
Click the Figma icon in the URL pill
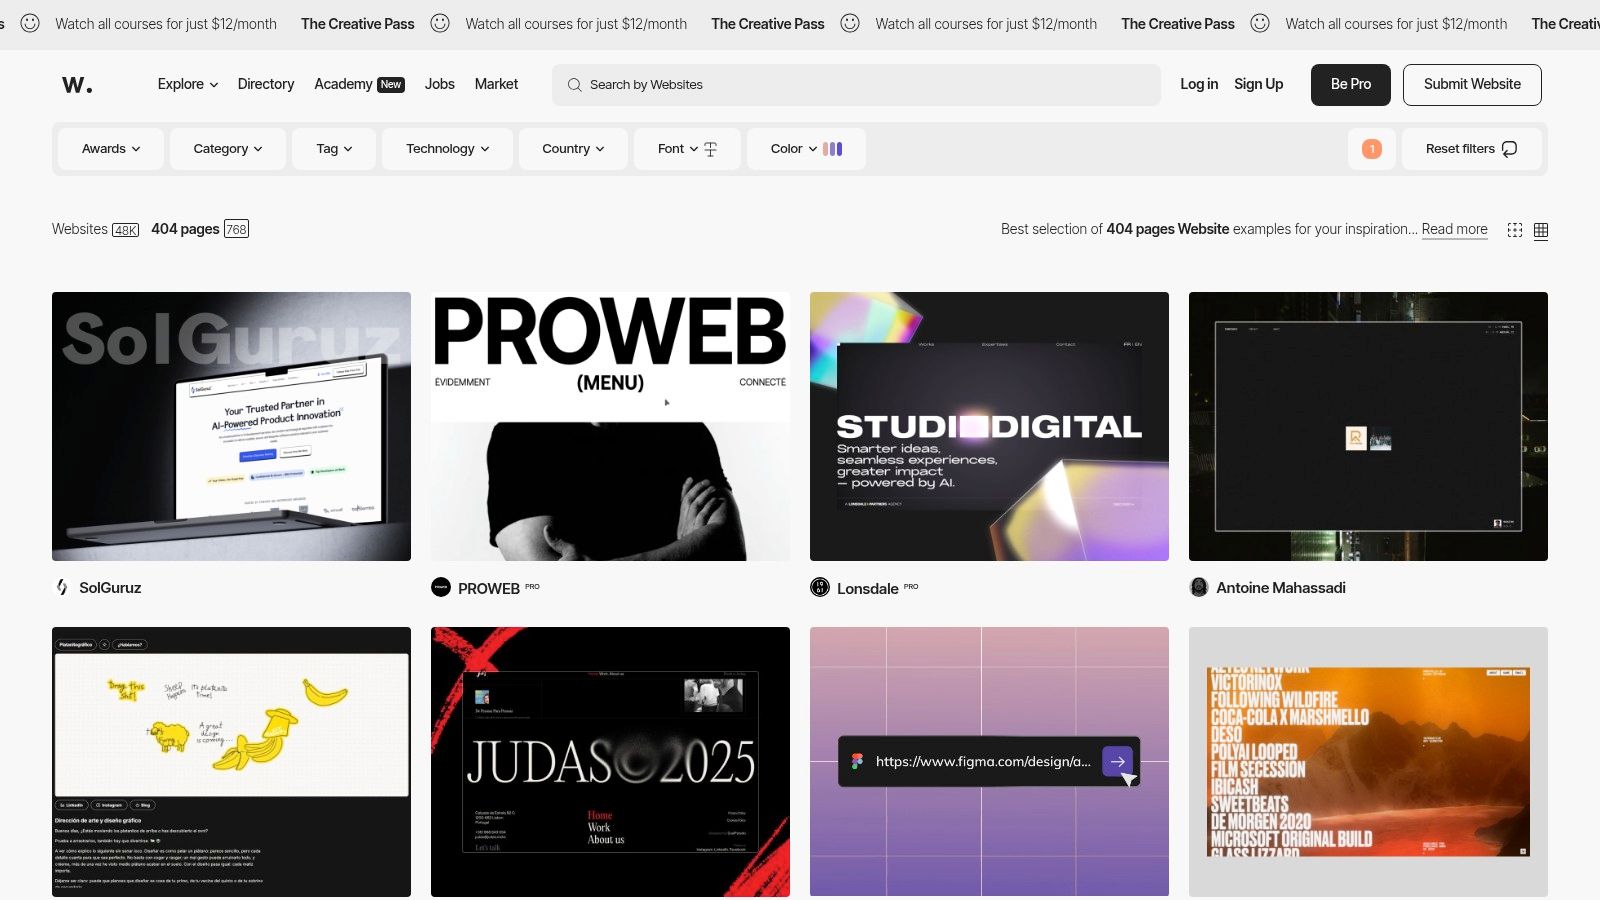point(854,761)
